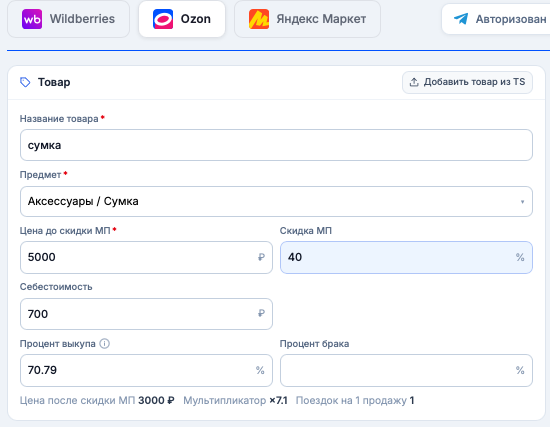550x427 pixels.
Task: Open the Аксессуары / Сумка combo box
Action: (276, 201)
